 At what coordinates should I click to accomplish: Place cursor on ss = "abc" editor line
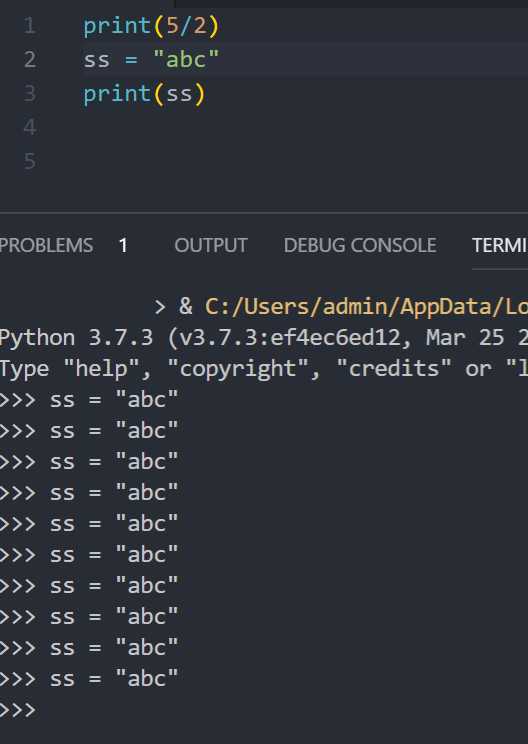pos(151,60)
